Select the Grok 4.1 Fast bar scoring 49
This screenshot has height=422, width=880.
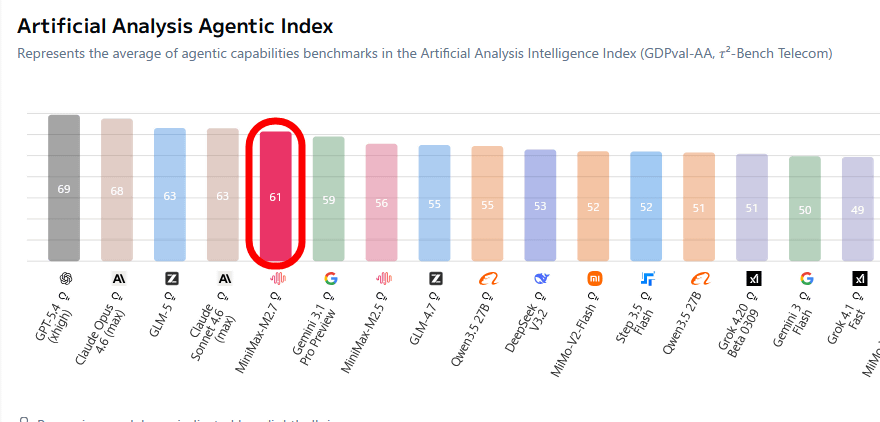858,210
